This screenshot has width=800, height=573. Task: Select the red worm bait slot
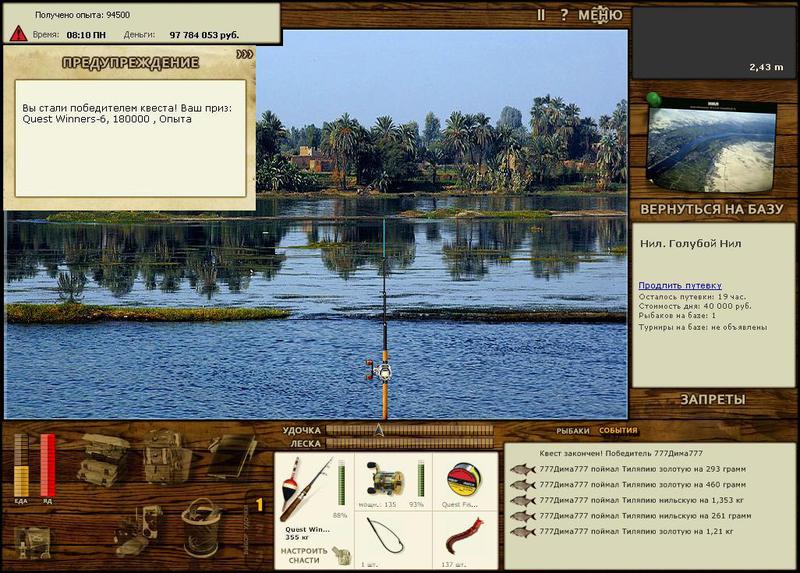coord(464,540)
